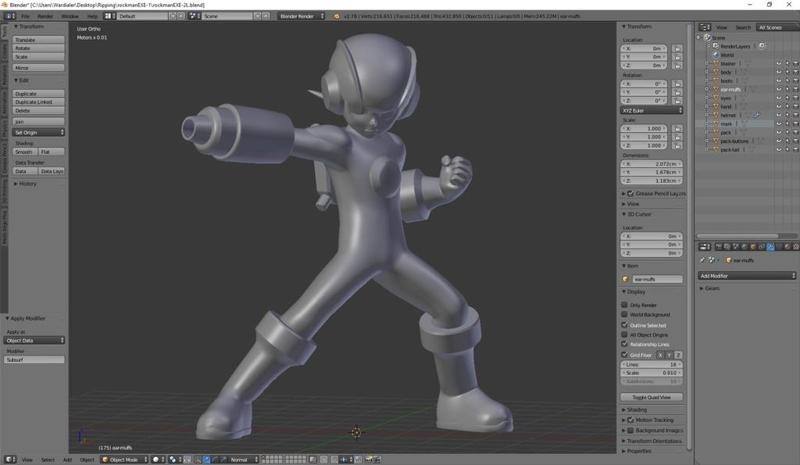Open the World properties tab icon

[x=744, y=247]
